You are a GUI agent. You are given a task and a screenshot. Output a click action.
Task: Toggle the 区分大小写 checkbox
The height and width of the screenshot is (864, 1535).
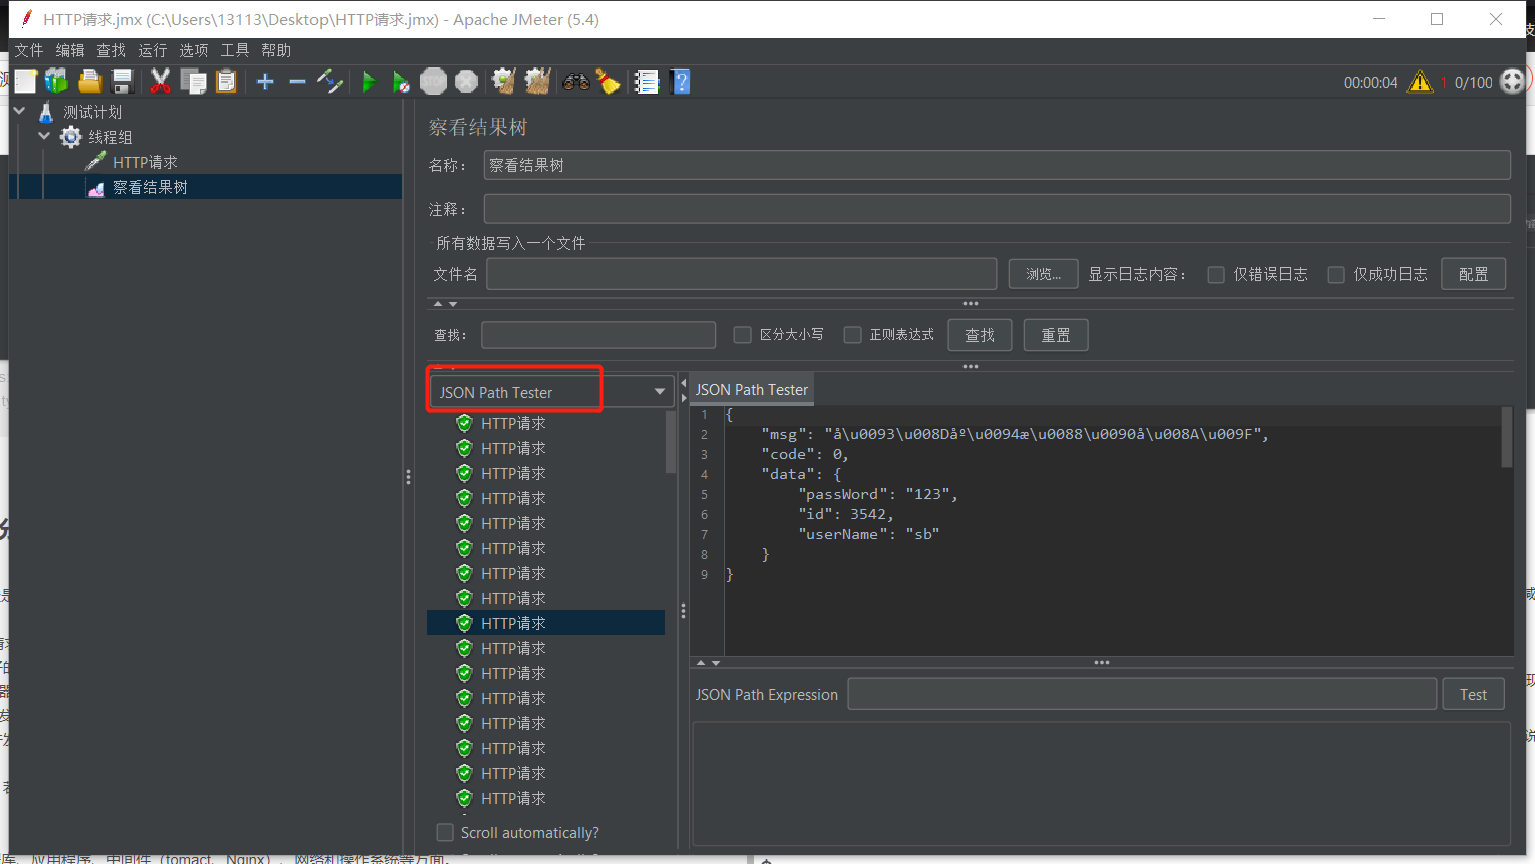(x=742, y=335)
